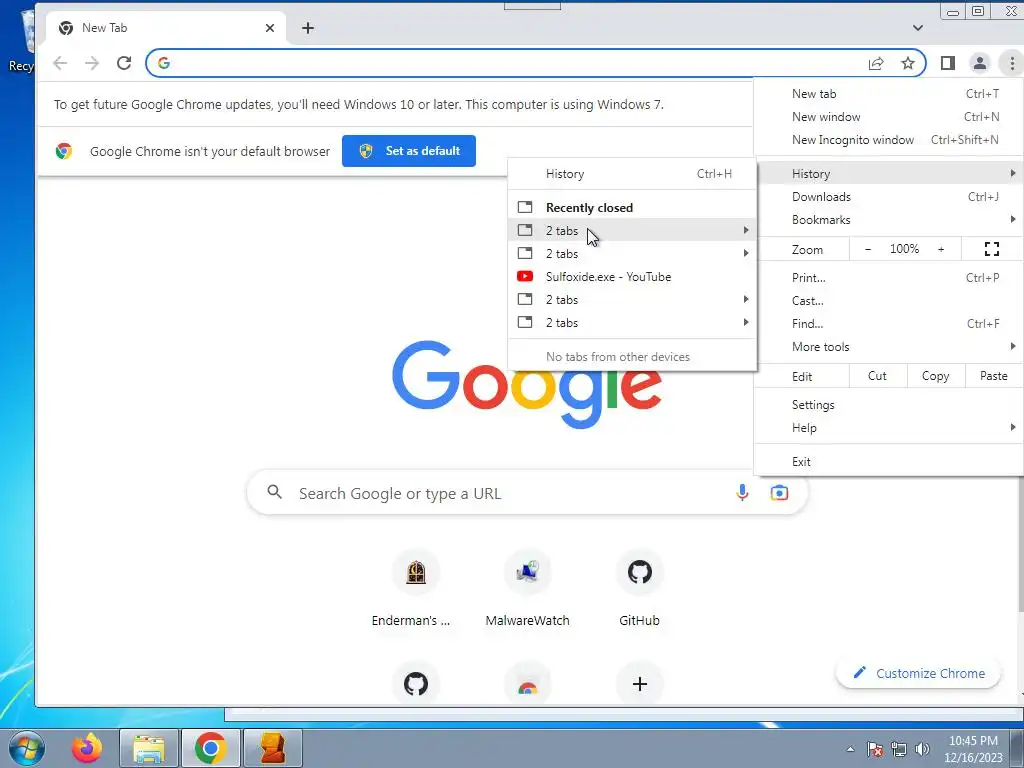The image size is (1024, 768).
Task: Open a new tab with plus icon
Action: [x=308, y=28]
